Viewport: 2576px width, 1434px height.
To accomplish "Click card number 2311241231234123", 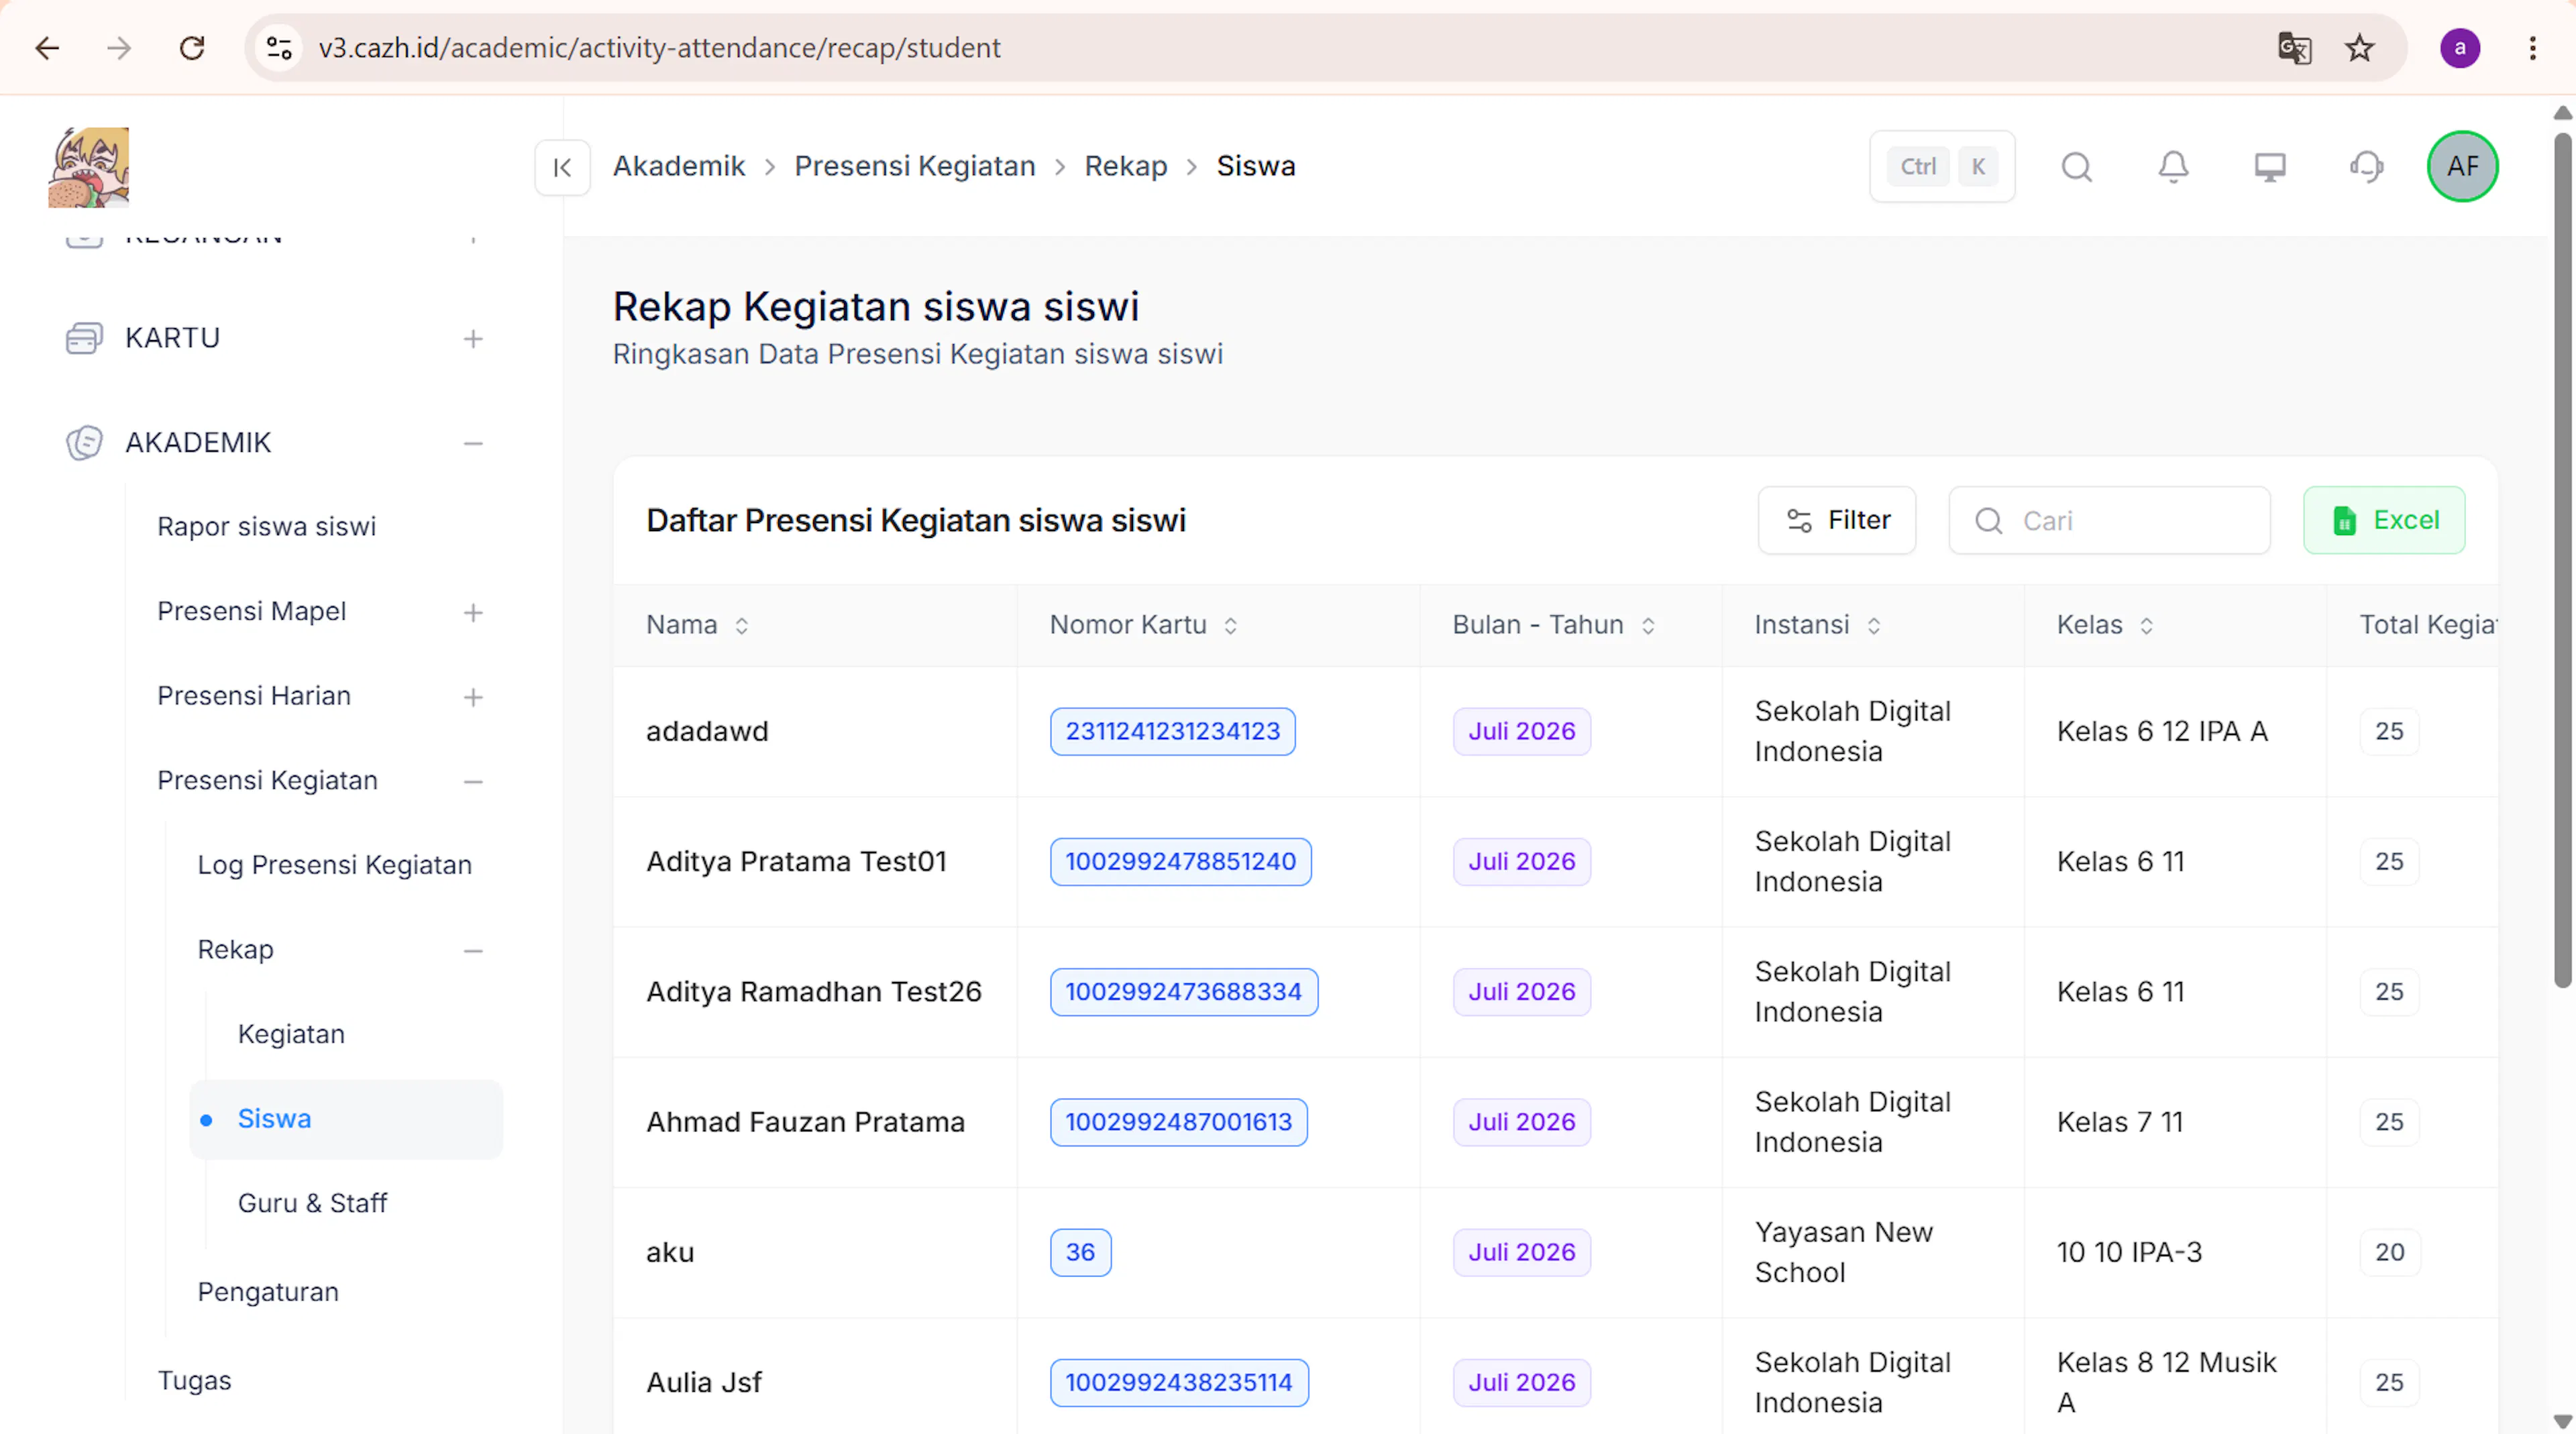I will [x=1172, y=731].
